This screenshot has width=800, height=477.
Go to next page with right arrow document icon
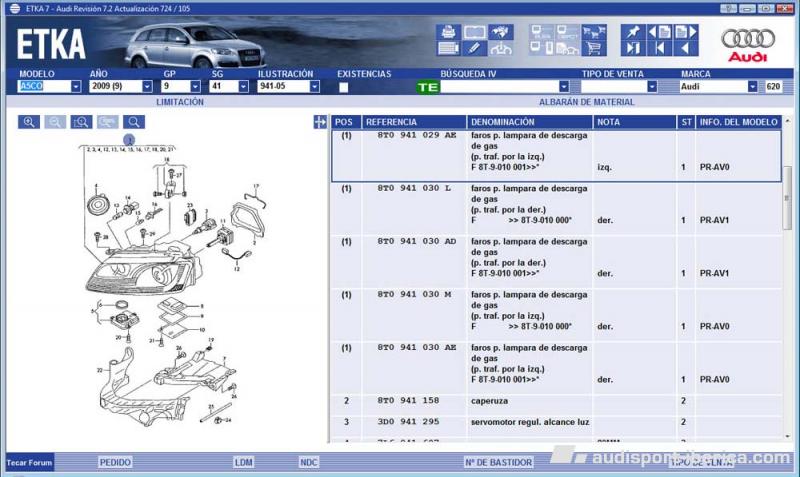[x=686, y=32]
